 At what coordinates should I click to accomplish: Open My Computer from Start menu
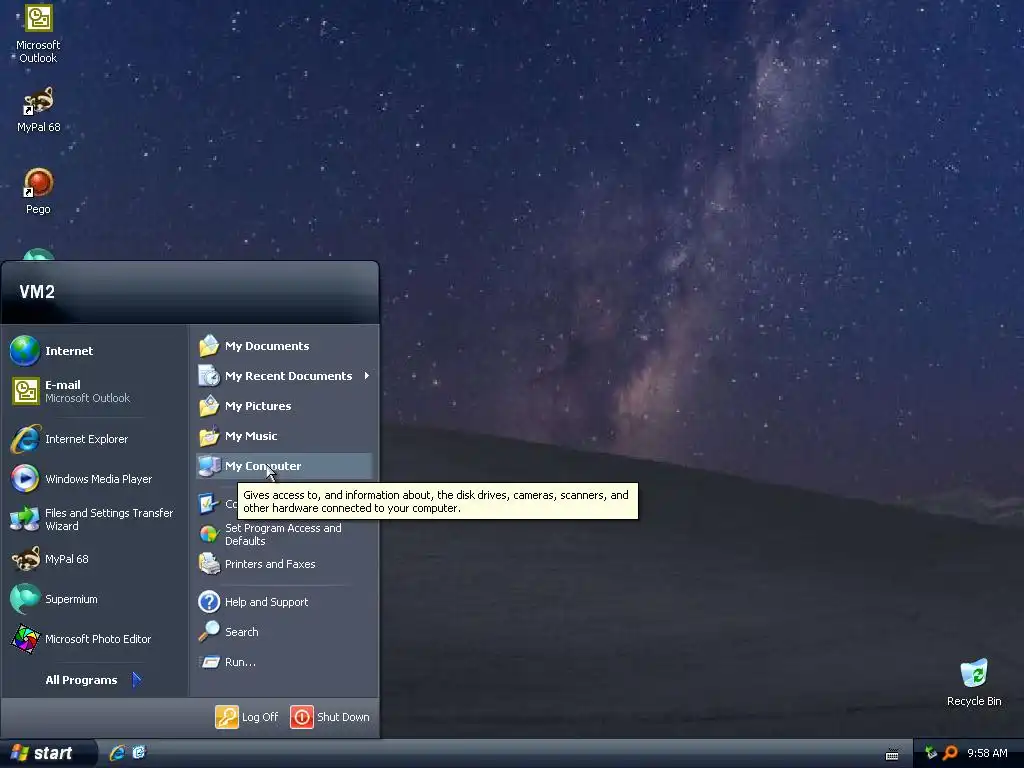click(x=284, y=466)
